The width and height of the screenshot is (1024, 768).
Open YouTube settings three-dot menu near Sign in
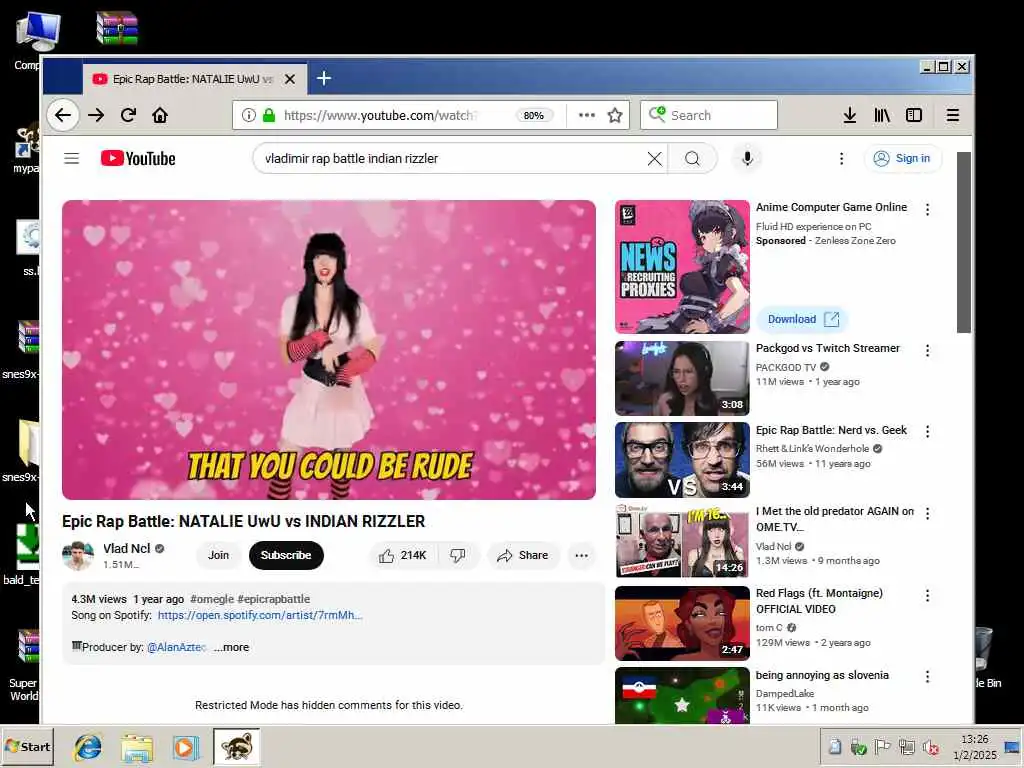click(x=841, y=159)
